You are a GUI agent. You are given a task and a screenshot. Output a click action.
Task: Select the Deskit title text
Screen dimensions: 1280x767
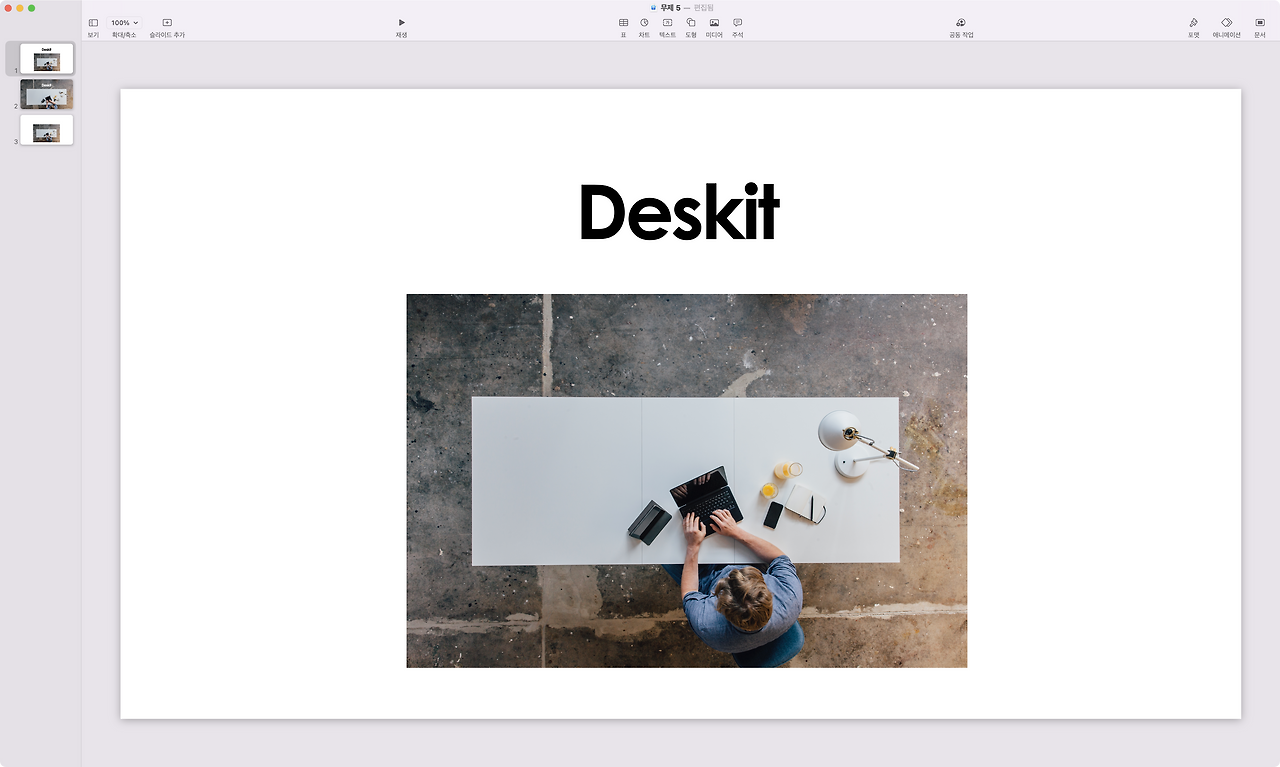coord(679,211)
